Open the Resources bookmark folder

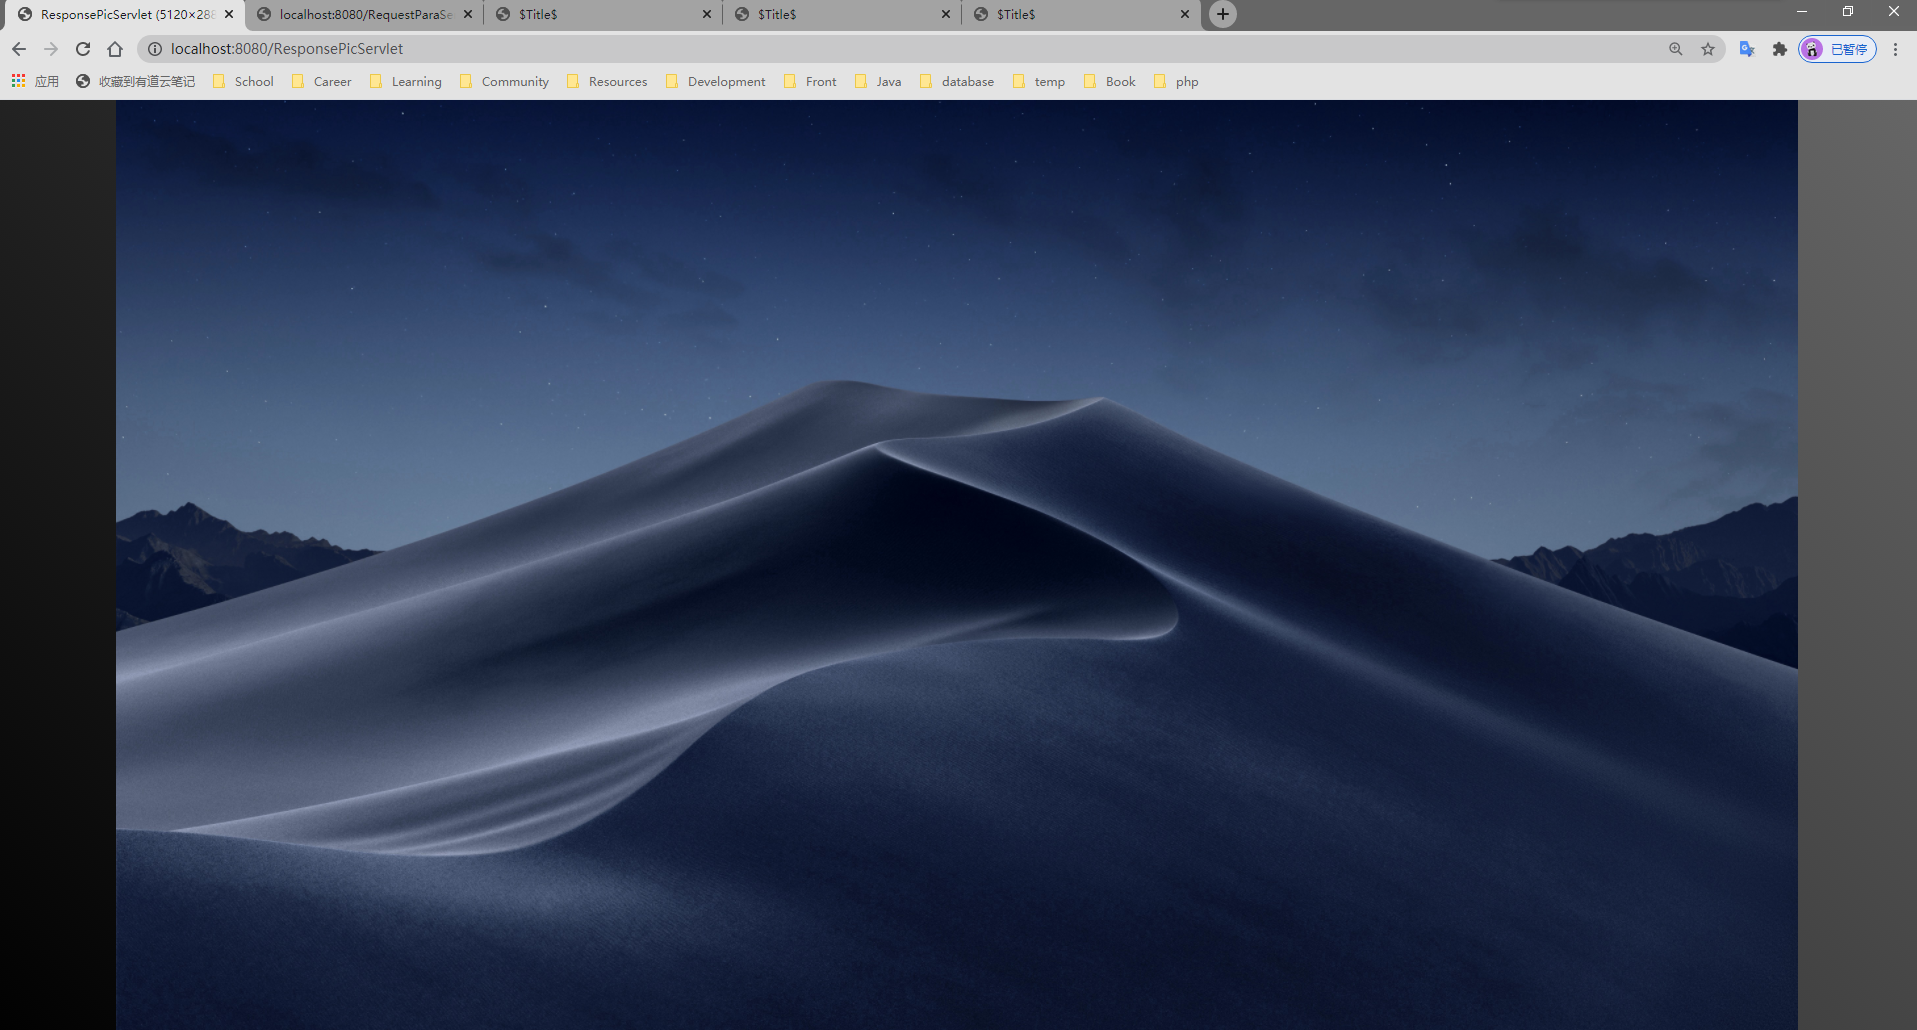[x=608, y=82]
